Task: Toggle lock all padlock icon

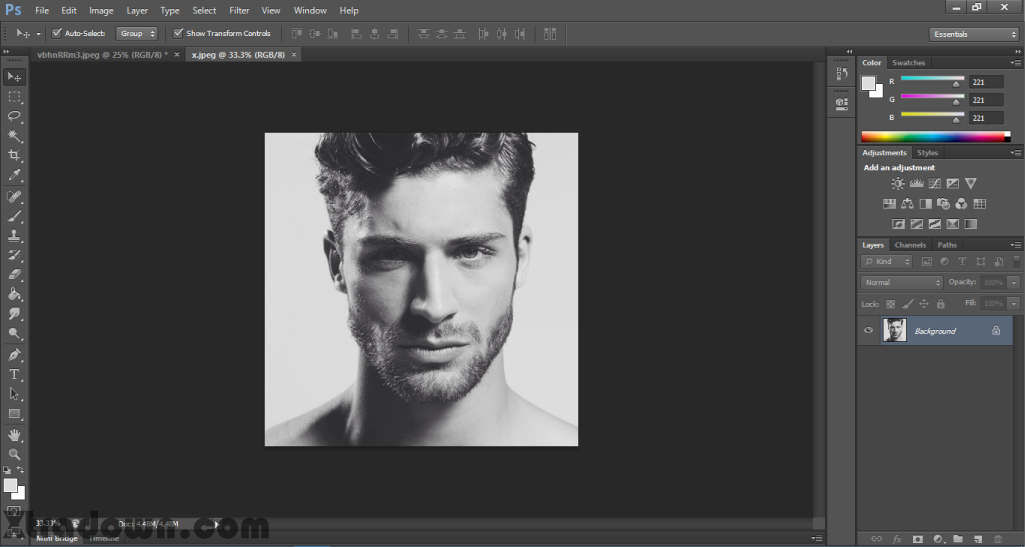Action: (x=941, y=304)
